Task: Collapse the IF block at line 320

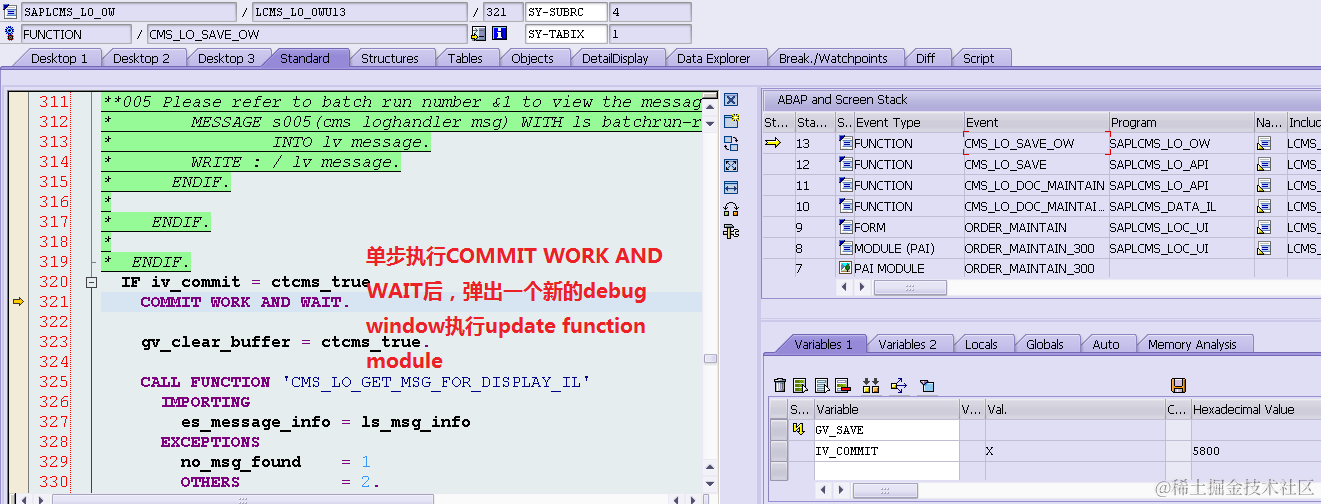Action: pyautogui.click(x=91, y=283)
